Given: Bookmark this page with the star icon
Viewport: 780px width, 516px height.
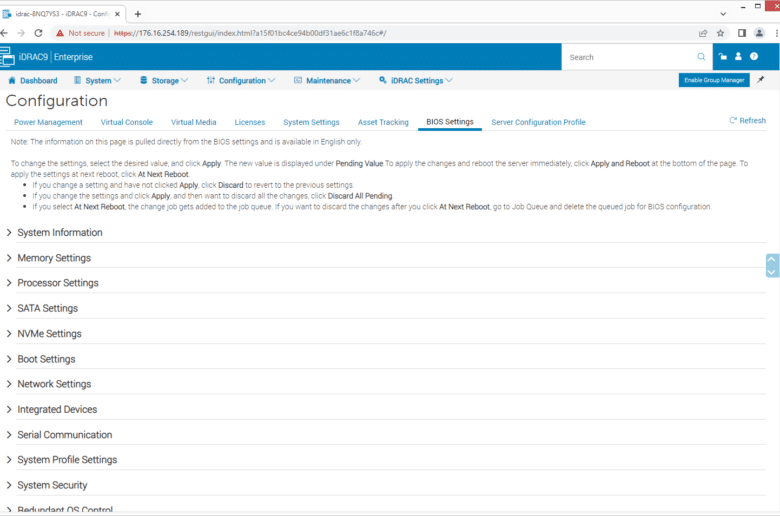Looking at the screenshot, I should pos(720,33).
